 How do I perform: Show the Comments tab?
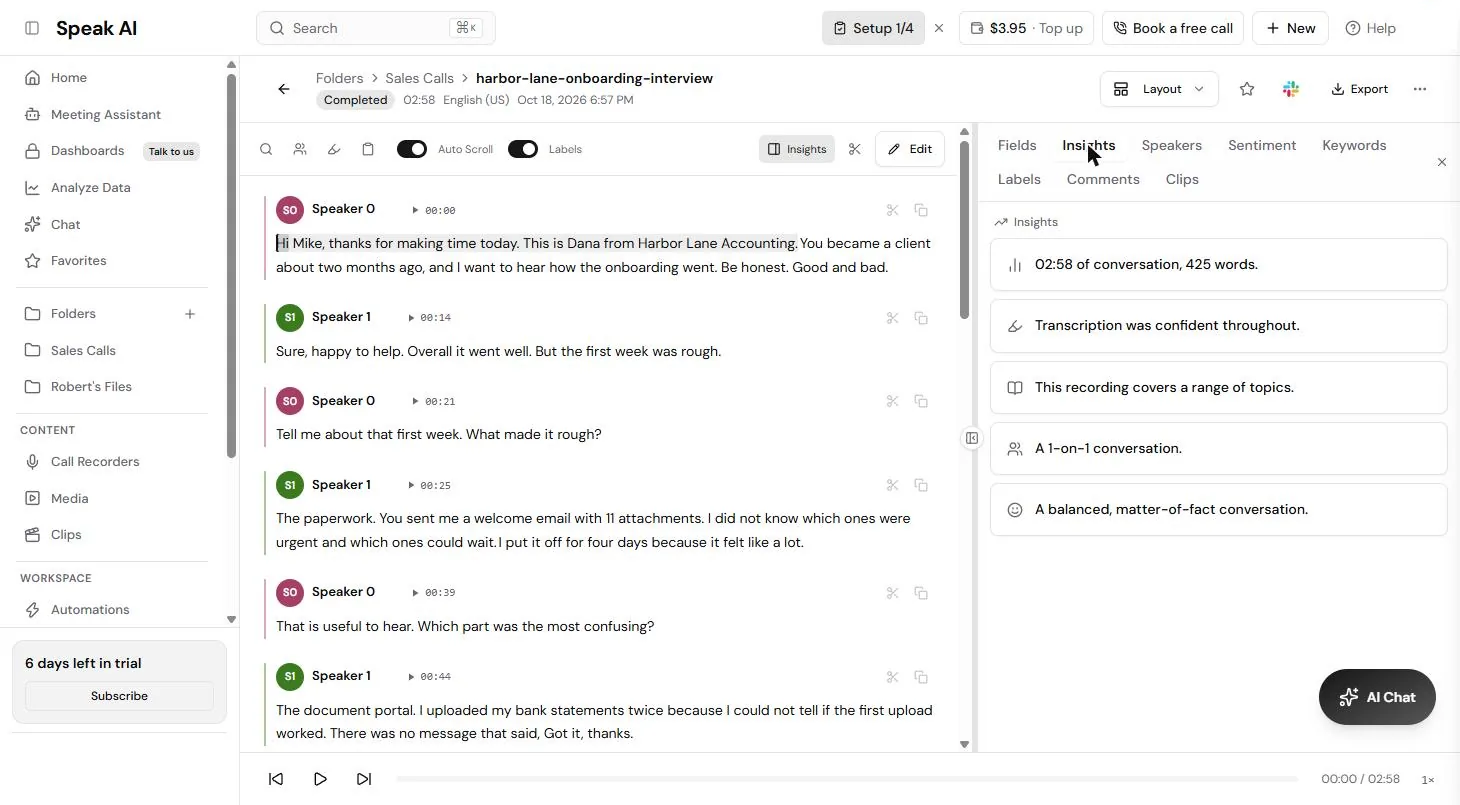coord(1103,179)
